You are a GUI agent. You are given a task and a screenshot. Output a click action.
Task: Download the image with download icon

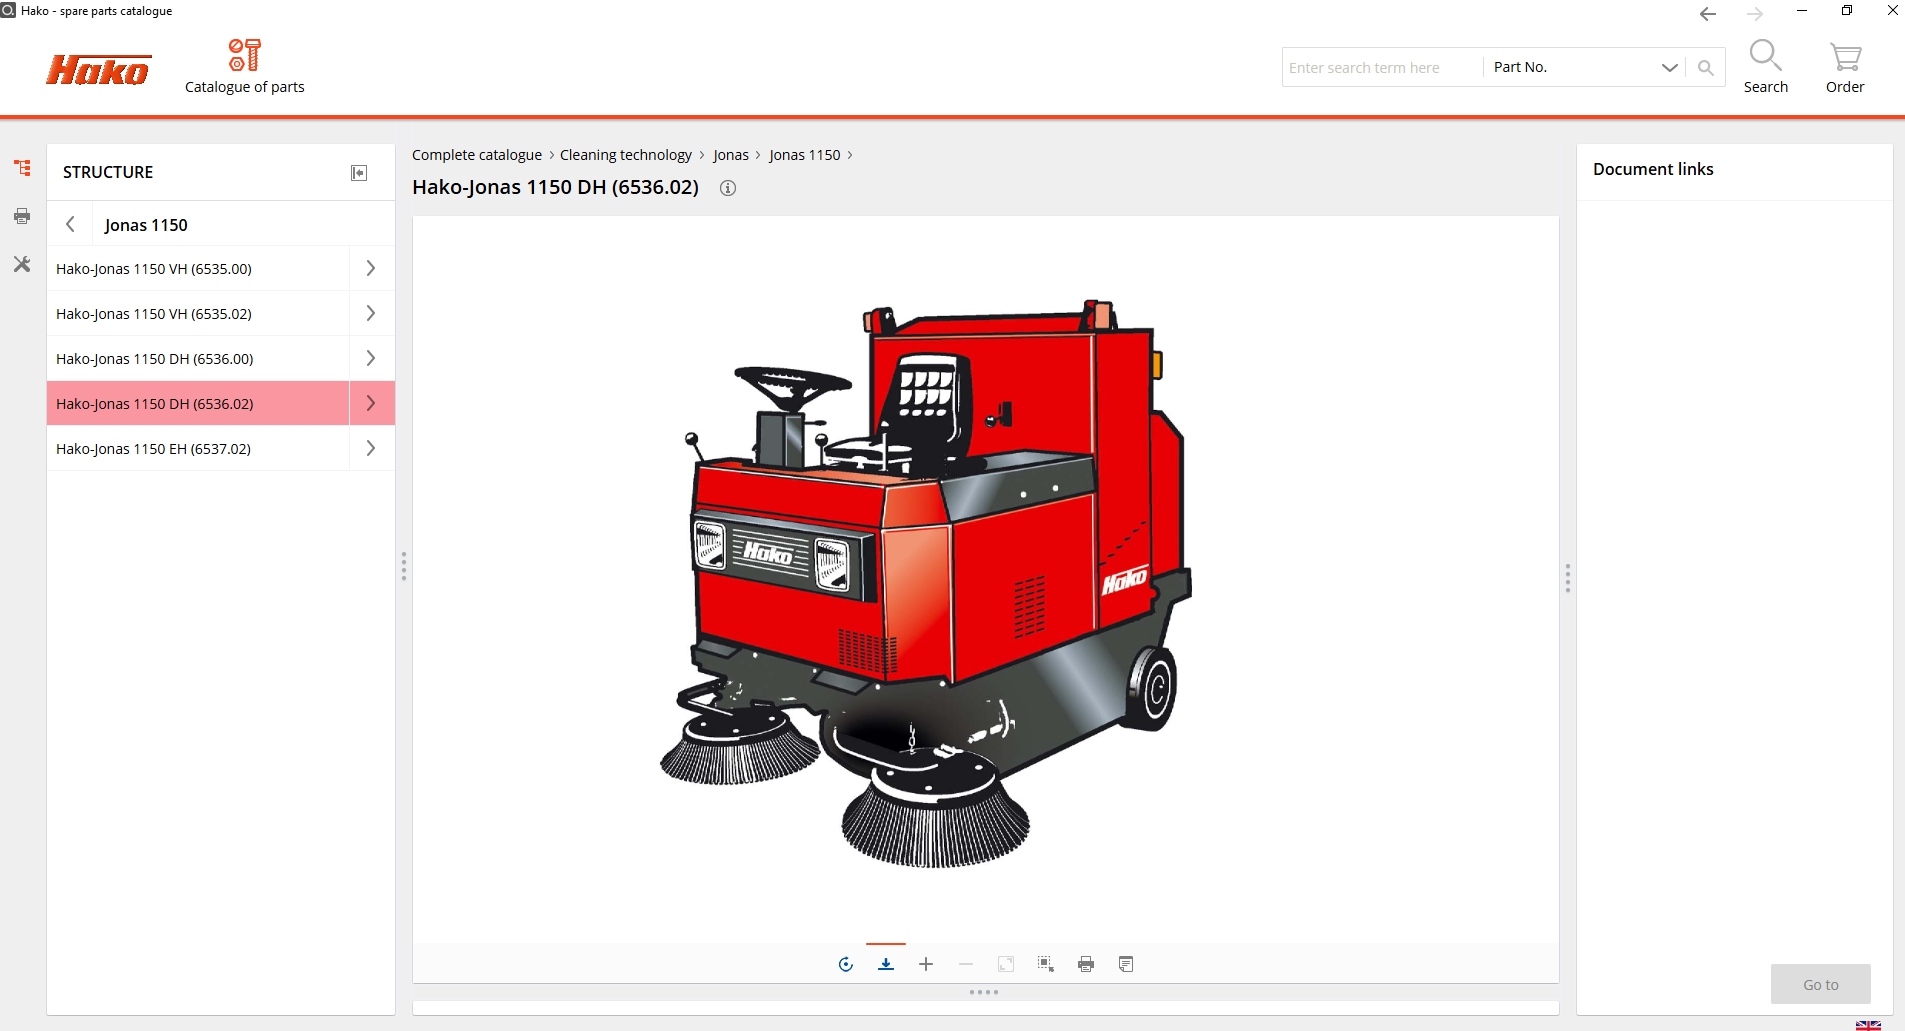click(886, 964)
